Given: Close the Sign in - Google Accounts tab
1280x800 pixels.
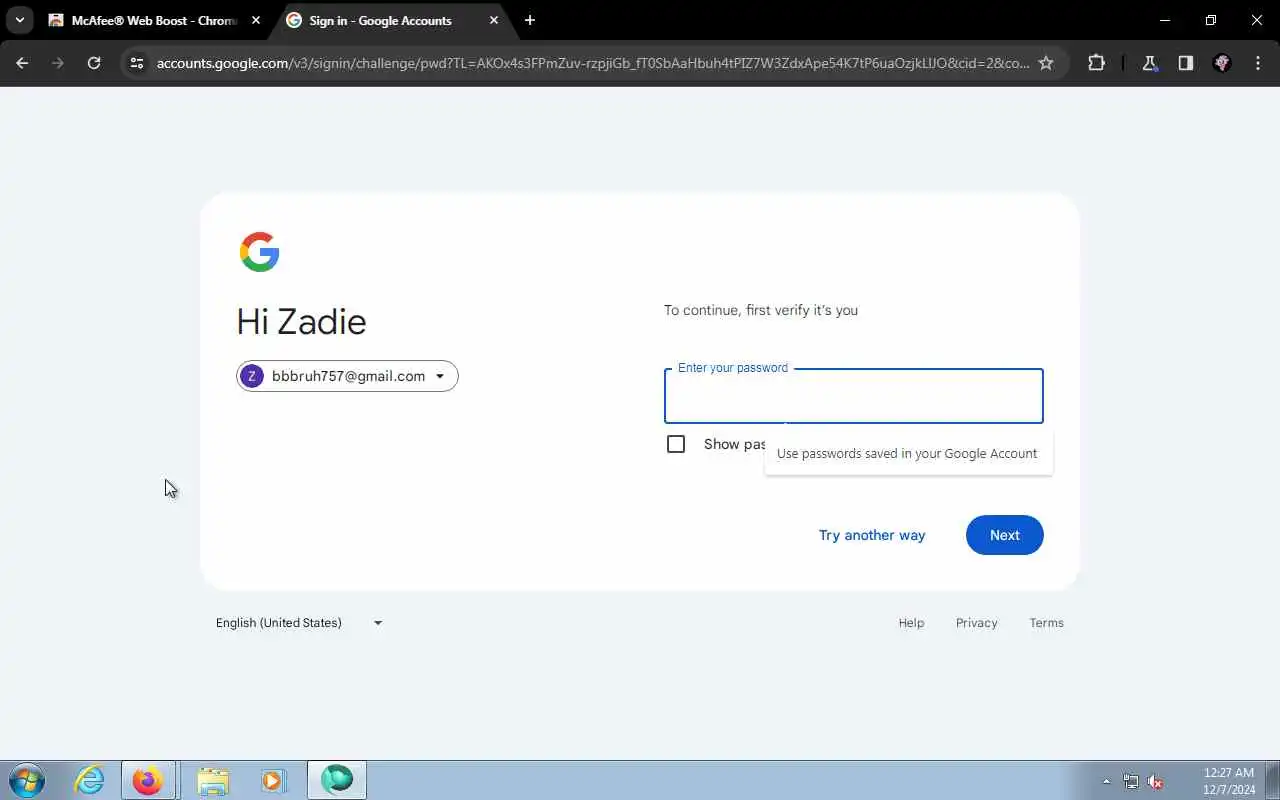Looking at the screenshot, I should [494, 20].
